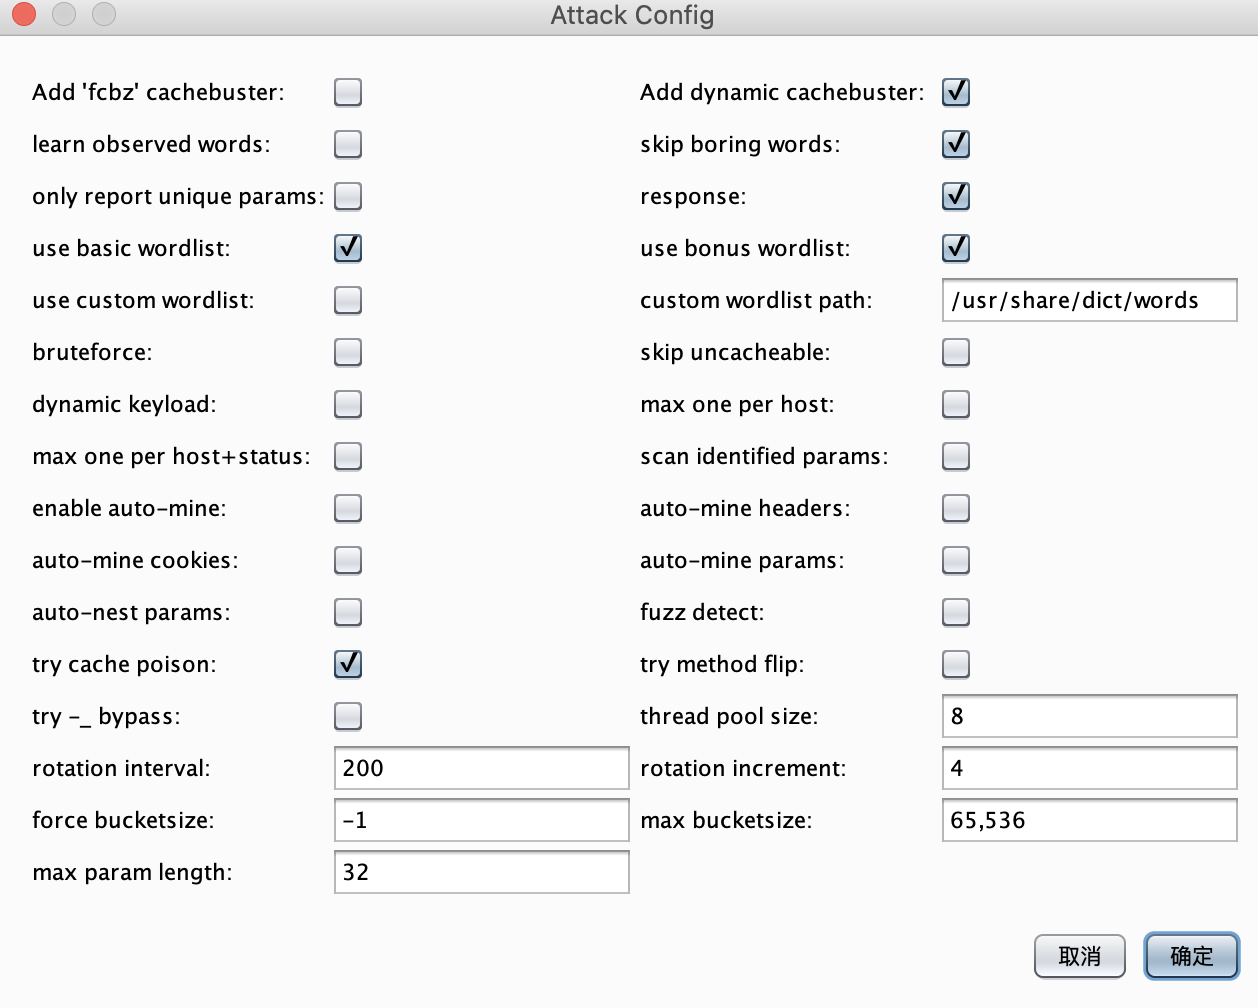Disable 'try cache poison'

pos(348,664)
